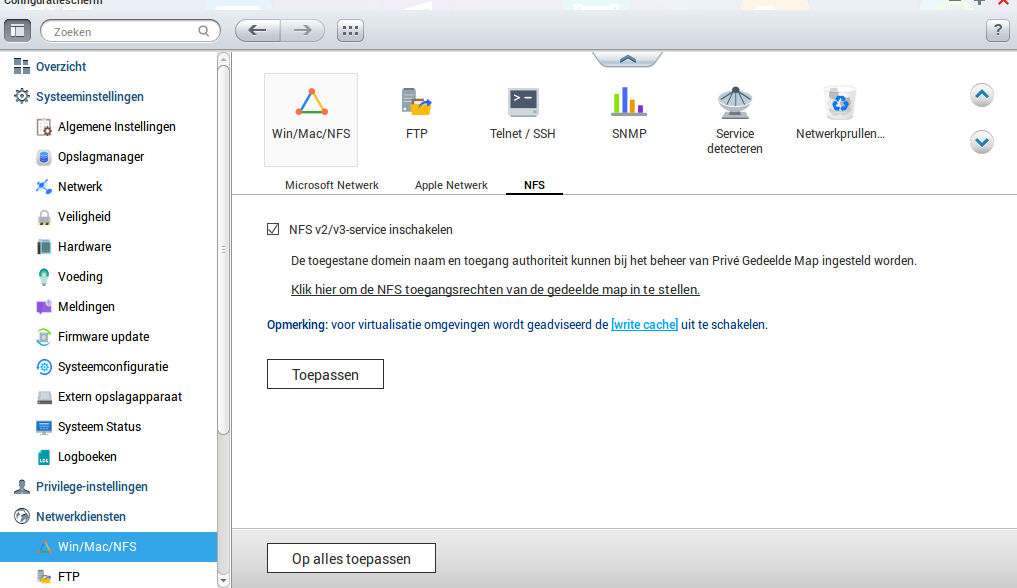Switch to Apple Netwerk tab
Viewport: 1017px width, 588px height.
pos(451,185)
